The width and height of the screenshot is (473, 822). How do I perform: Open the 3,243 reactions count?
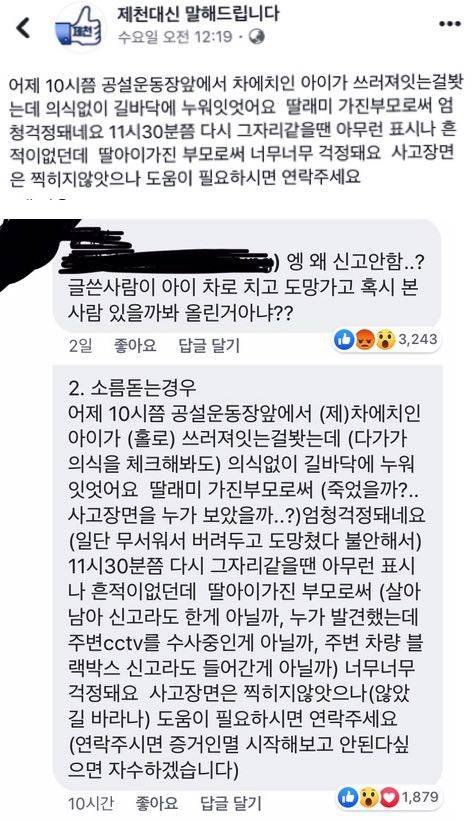coord(417,340)
